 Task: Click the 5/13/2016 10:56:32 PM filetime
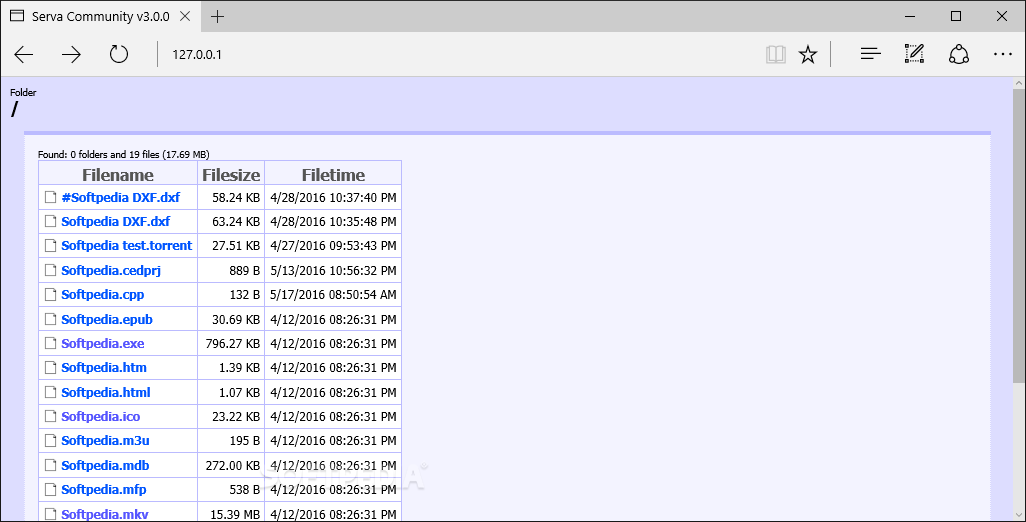point(333,271)
